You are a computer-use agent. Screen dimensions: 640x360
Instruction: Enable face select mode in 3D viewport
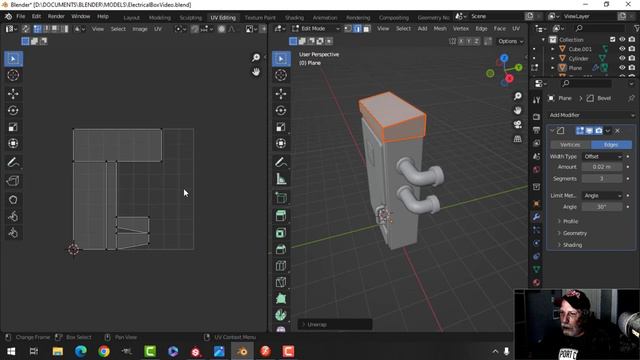367,29
